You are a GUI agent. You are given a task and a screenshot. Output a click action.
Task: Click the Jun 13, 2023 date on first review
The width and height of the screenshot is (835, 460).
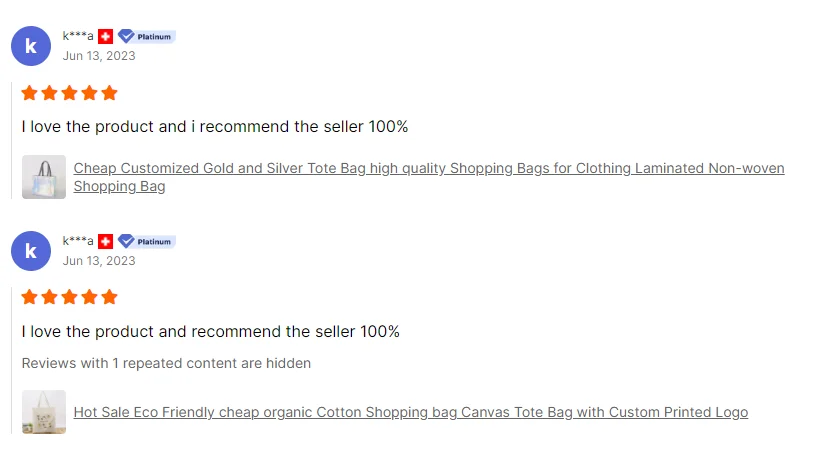pos(99,56)
